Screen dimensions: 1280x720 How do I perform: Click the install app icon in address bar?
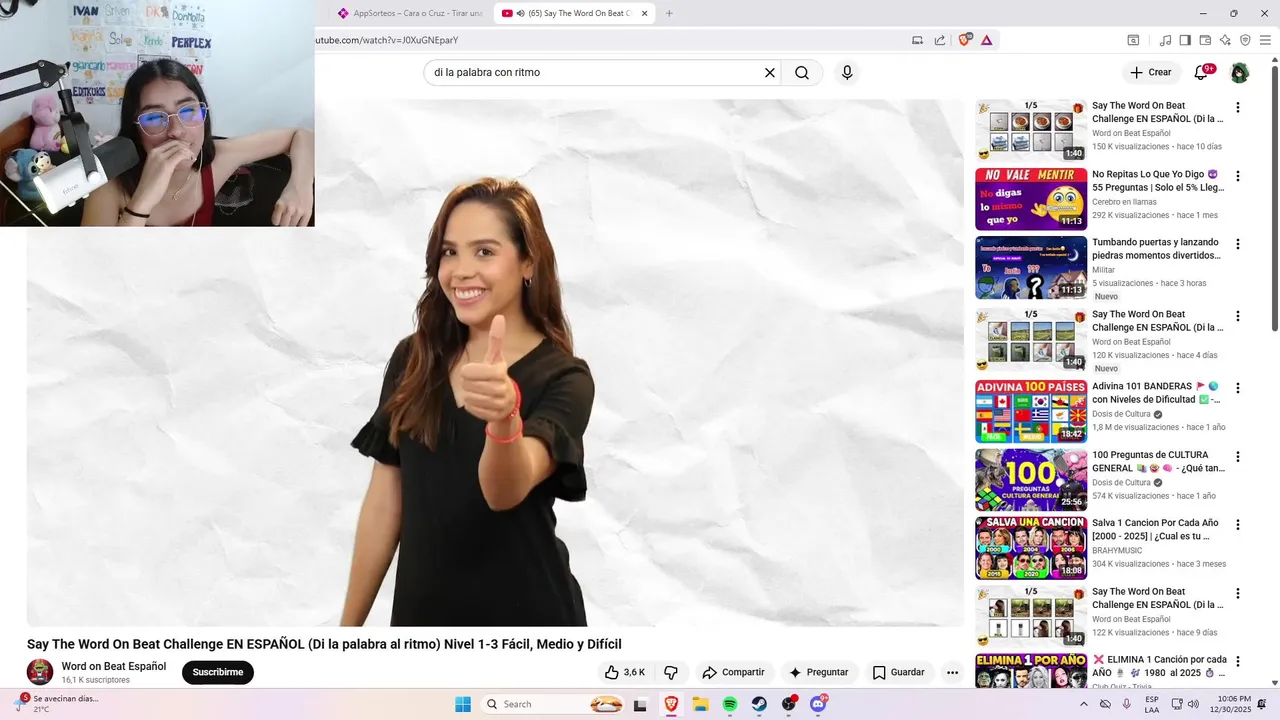click(917, 40)
